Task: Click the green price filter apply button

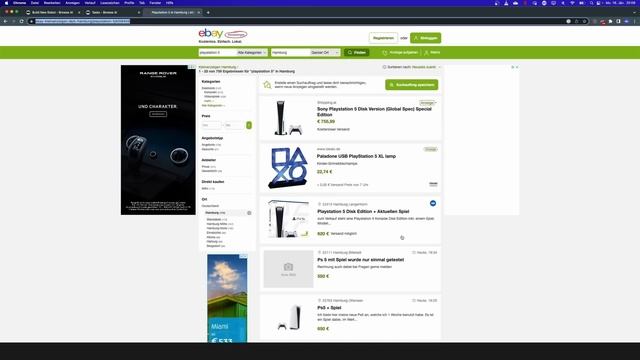Action: click(x=249, y=125)
